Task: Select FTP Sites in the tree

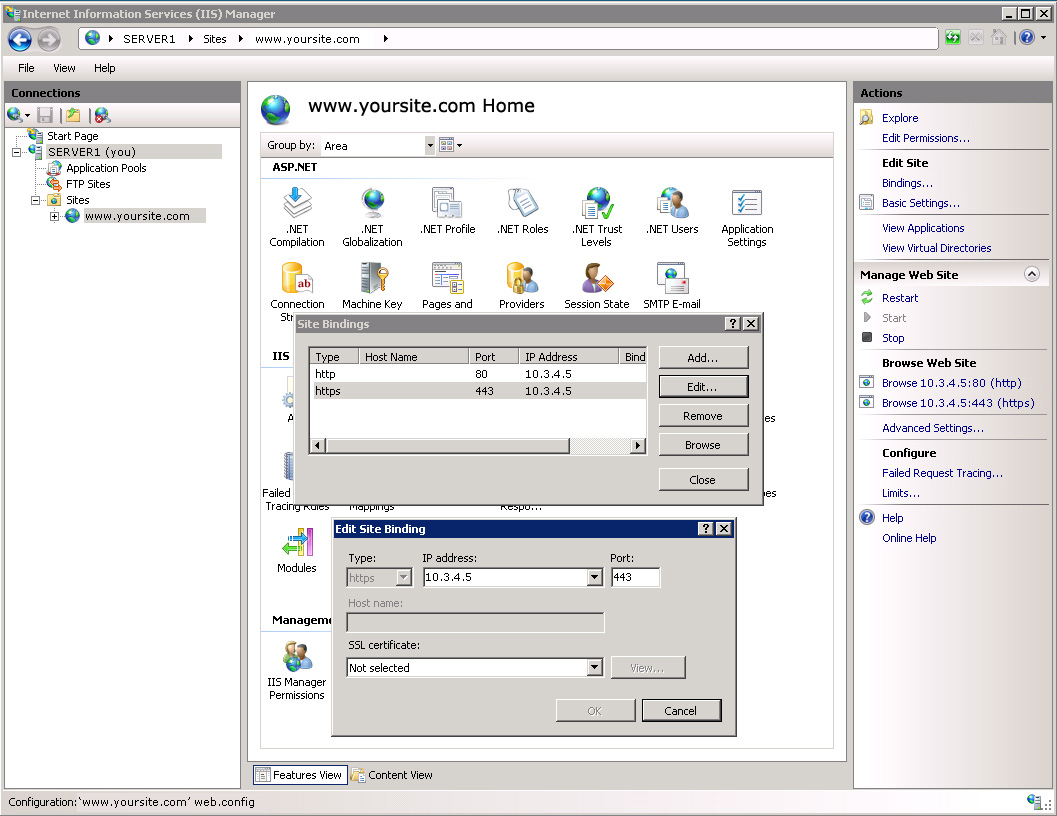Action: [88, 184]
